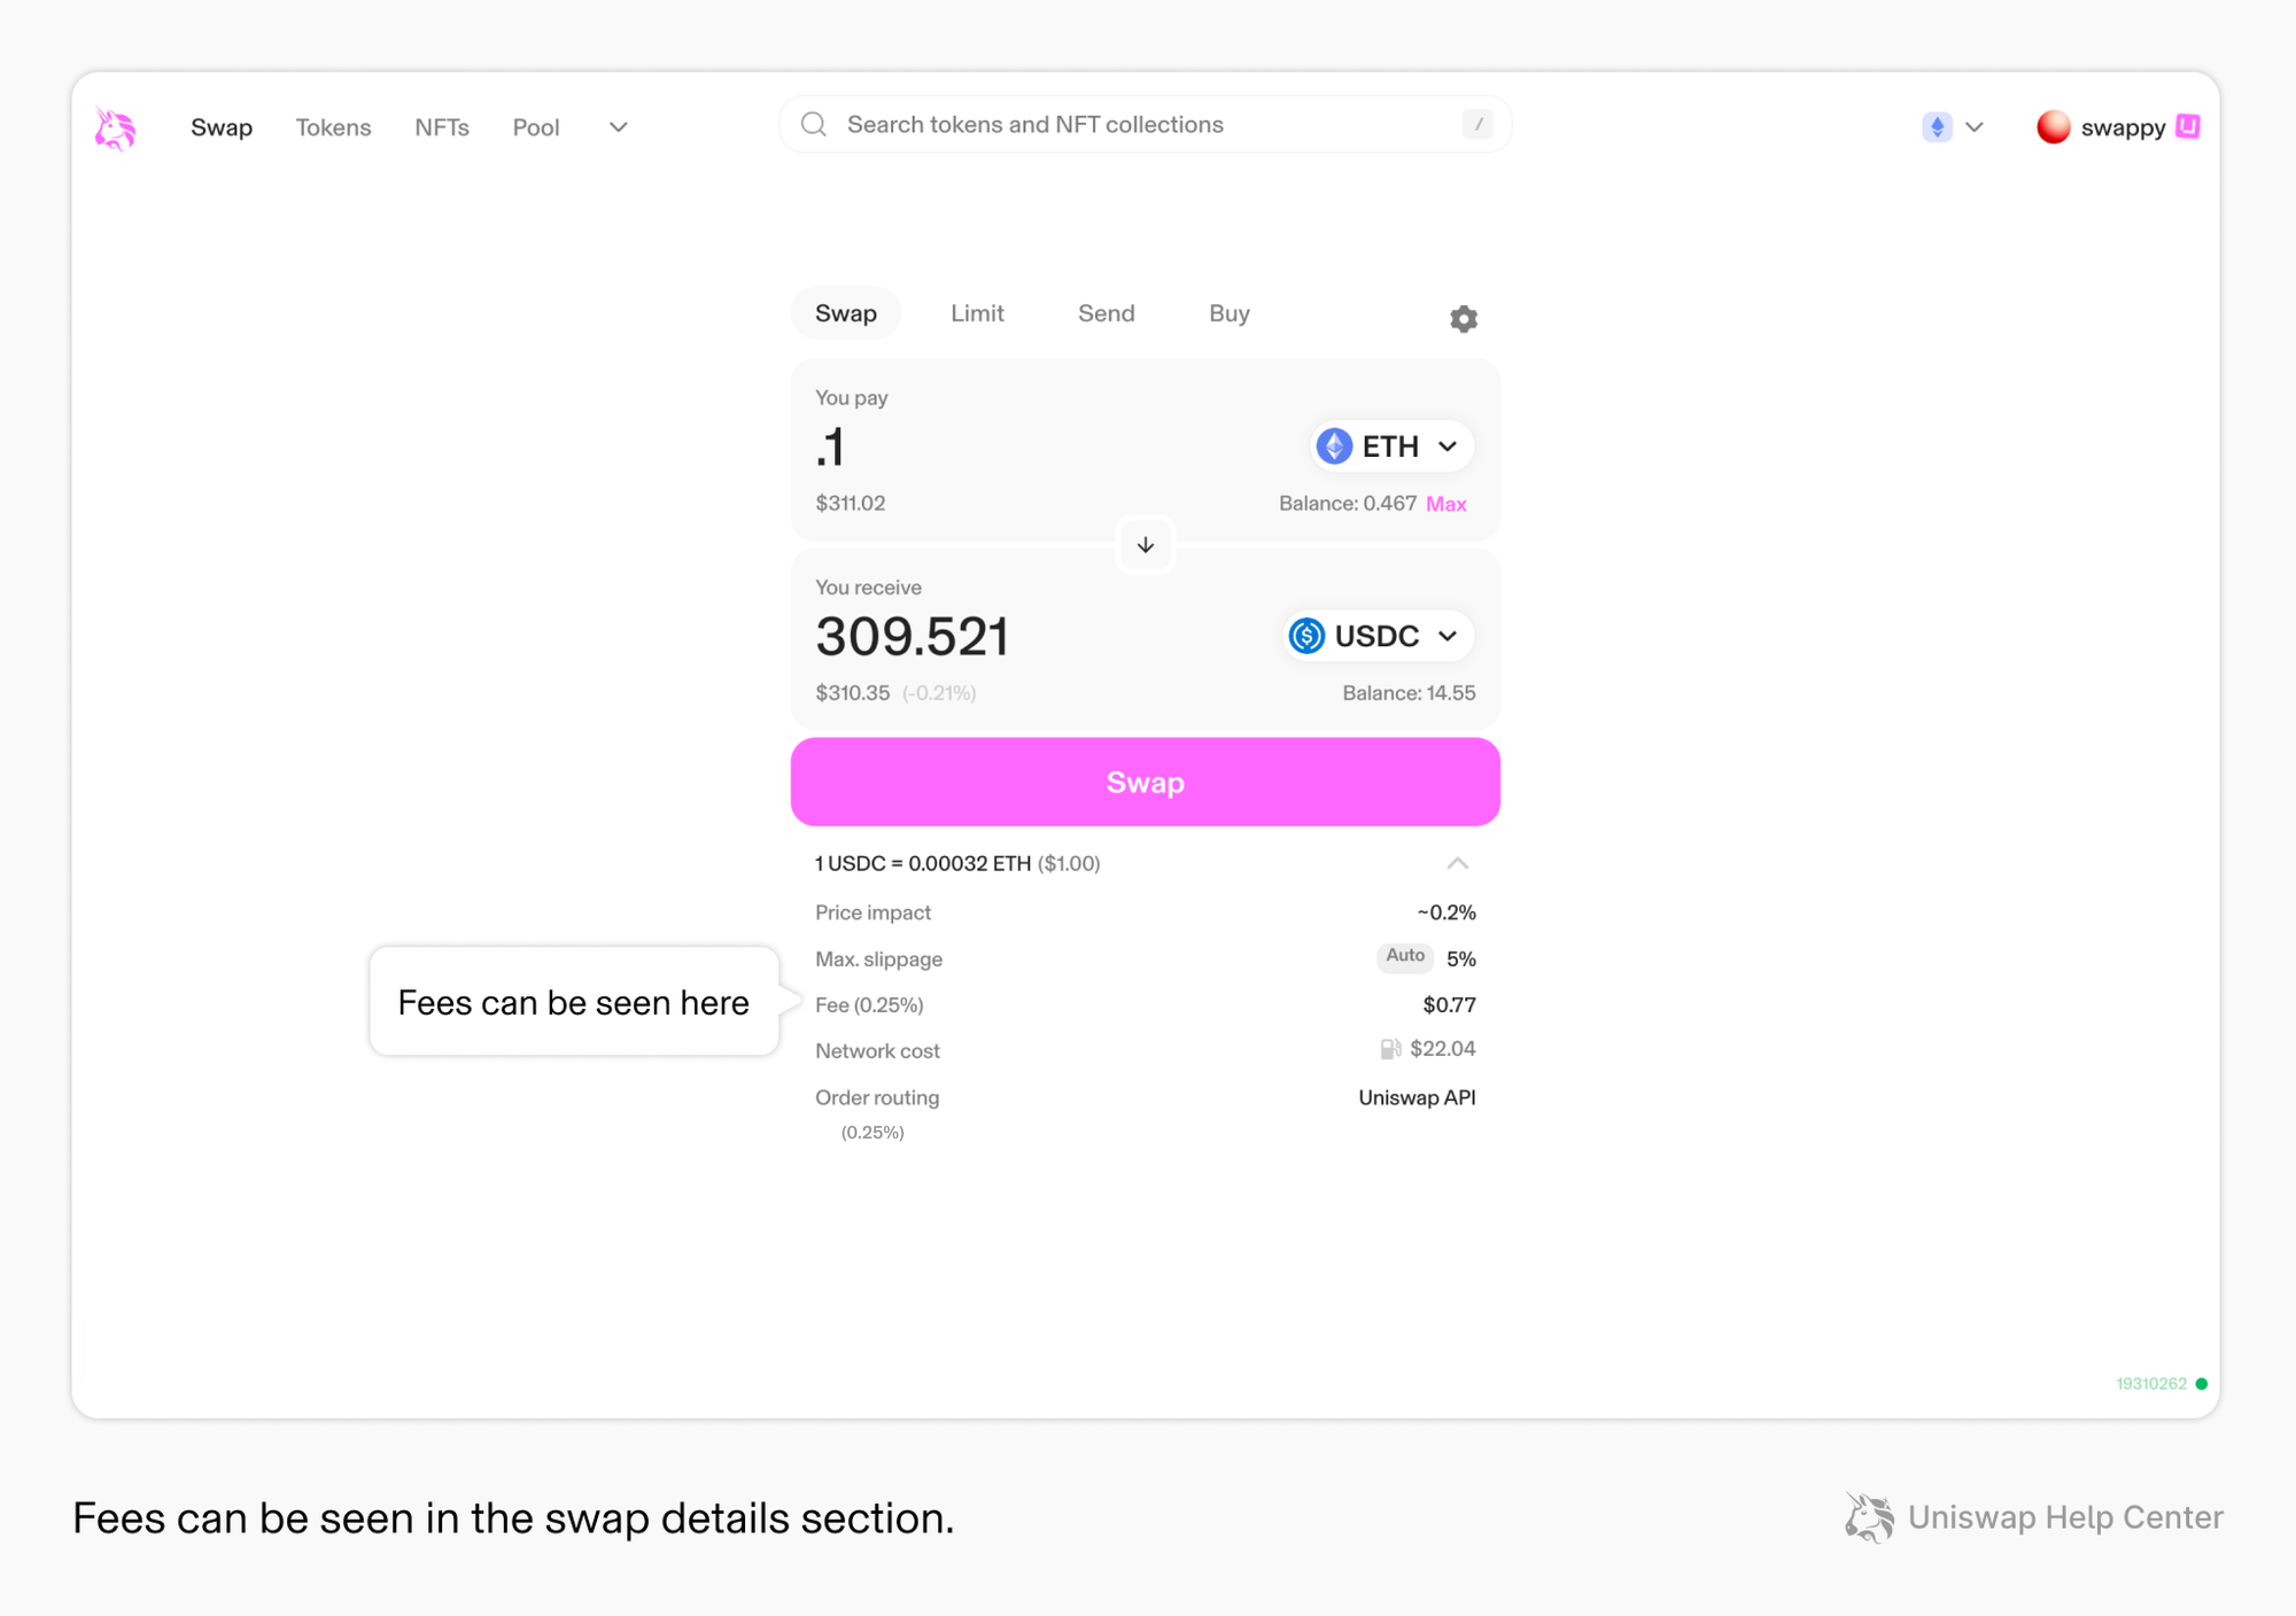2296x1616 pixels.
Task: Click the pink Uniswap wallet badge icon
Action: [x=2188, y=126]
